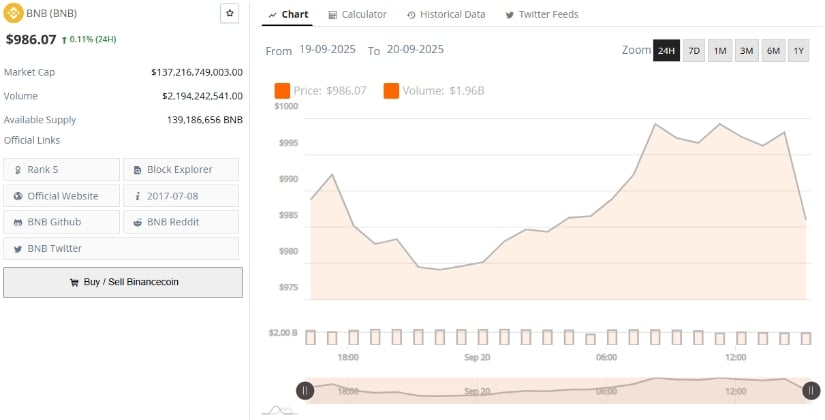Click the Github icon beside BNB Github
The image size is (825, 420).
click(18, 223)
